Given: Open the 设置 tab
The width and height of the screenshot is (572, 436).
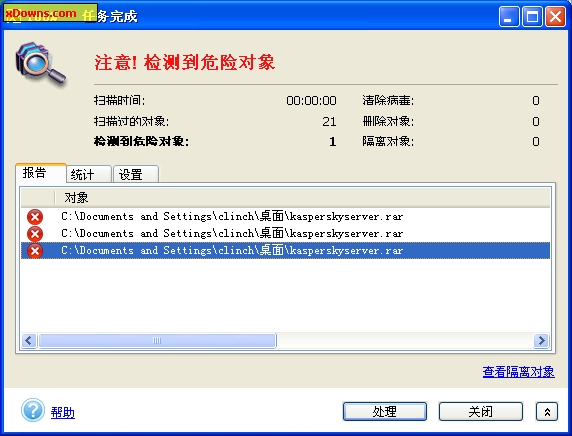Looking at the screenshot, I should click(x=136, y=174).
